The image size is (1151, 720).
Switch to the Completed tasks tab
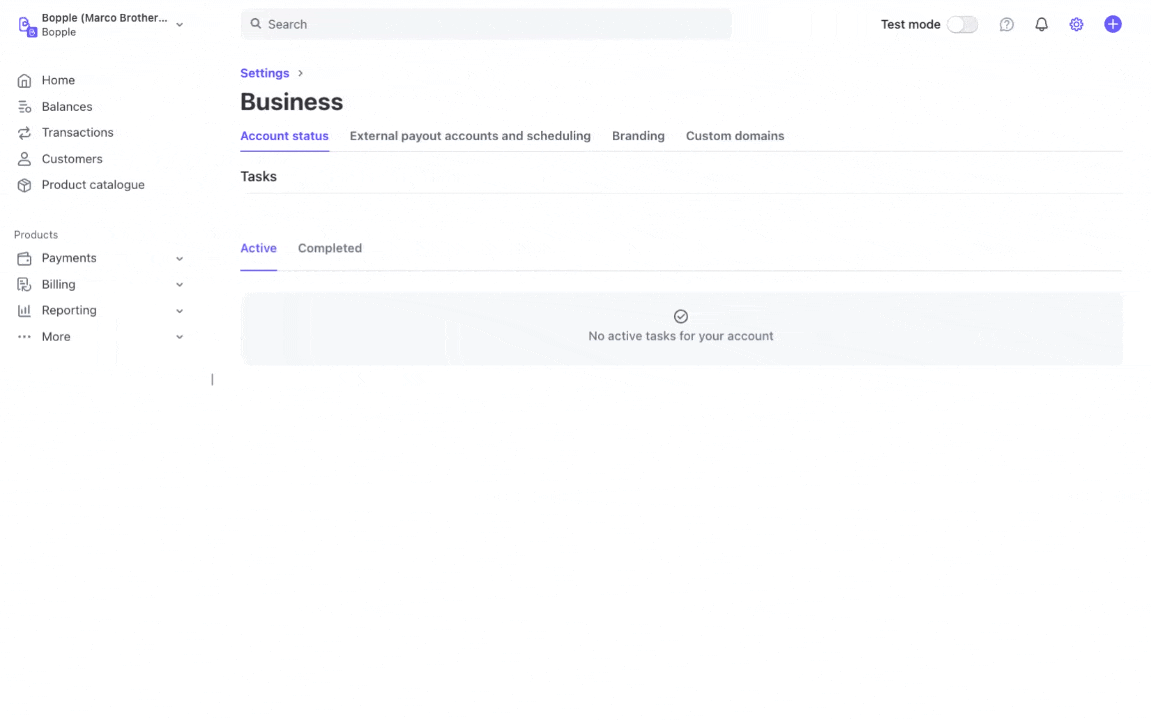pyautogui.click(x=330, y=248)
